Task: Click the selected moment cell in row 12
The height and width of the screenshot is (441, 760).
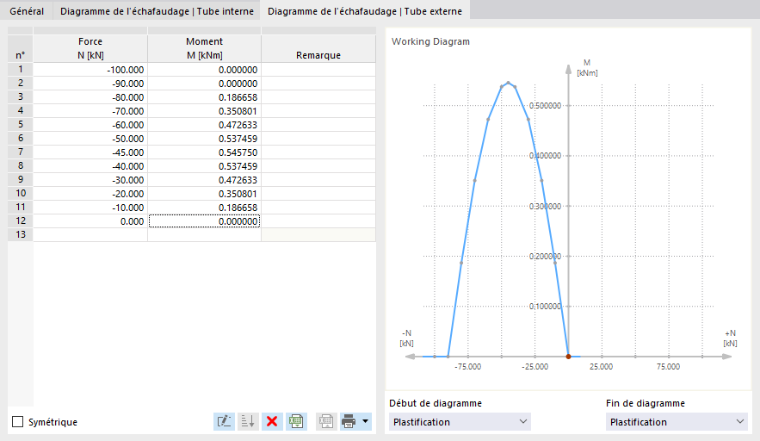Action: tap(204, 221)
